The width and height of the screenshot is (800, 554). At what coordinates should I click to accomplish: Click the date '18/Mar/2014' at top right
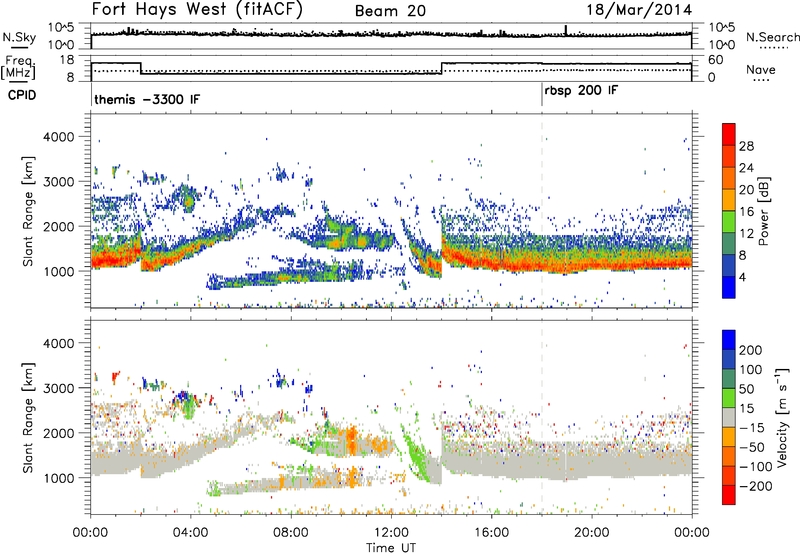click(x=639, y=10)
